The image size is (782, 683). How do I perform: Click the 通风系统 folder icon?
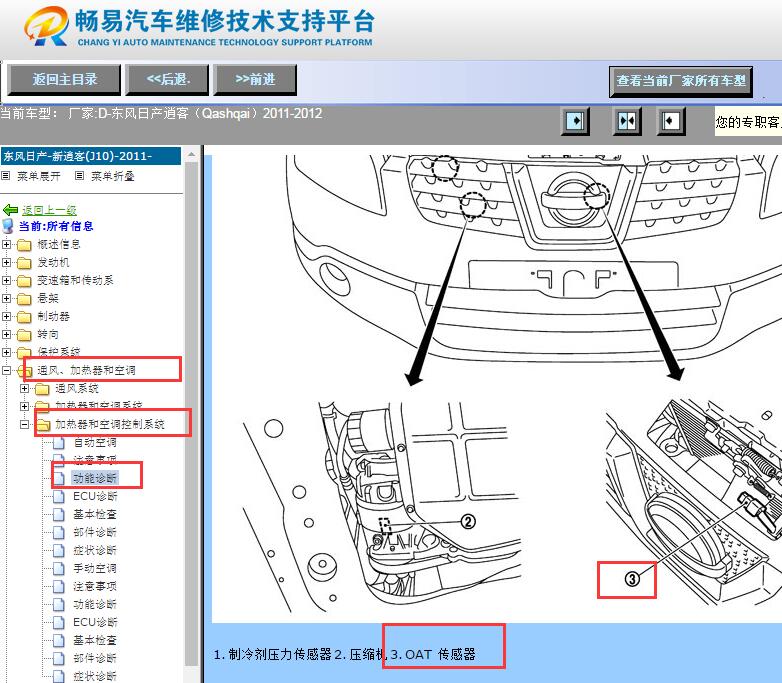click(42, 389)
